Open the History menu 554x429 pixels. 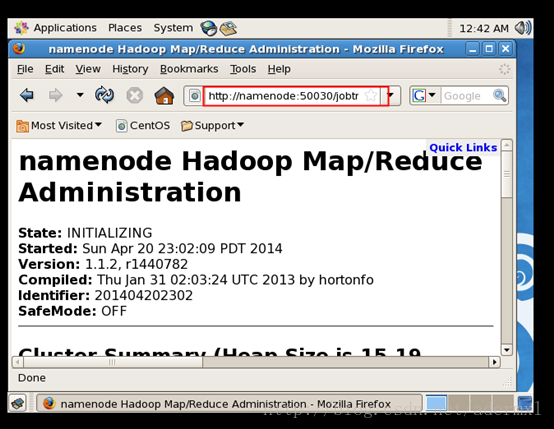pyautogui.click(x=130, y=69)
